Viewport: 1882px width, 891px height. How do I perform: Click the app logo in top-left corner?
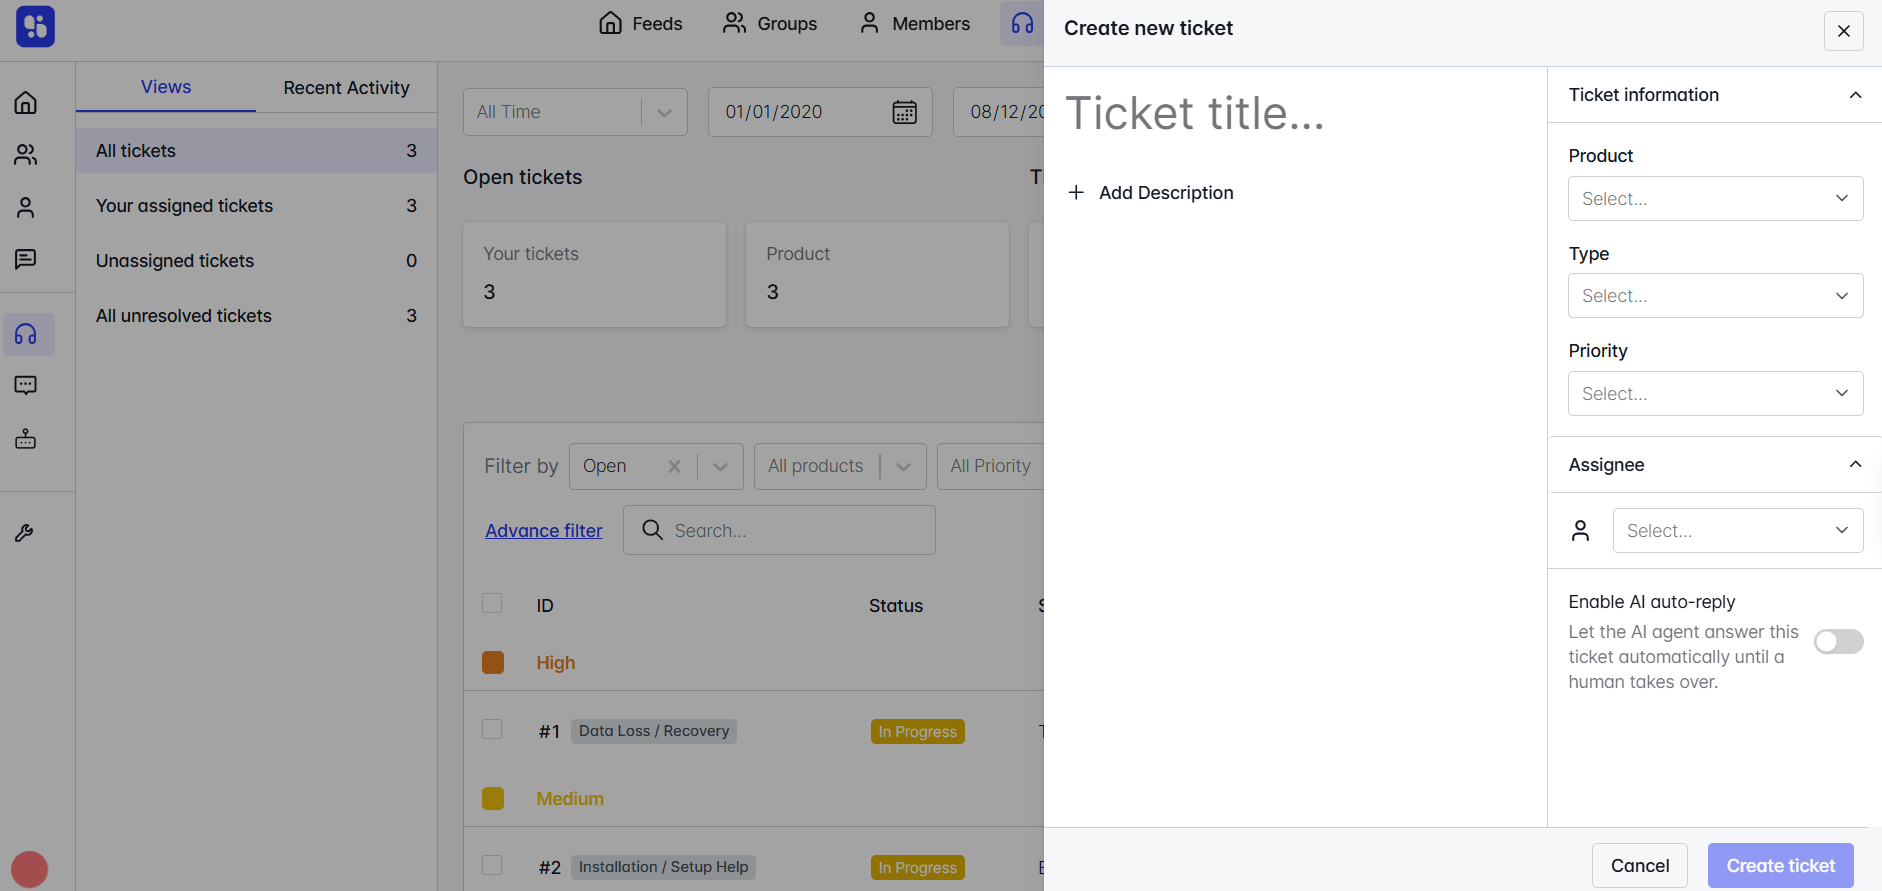point(35,27)
